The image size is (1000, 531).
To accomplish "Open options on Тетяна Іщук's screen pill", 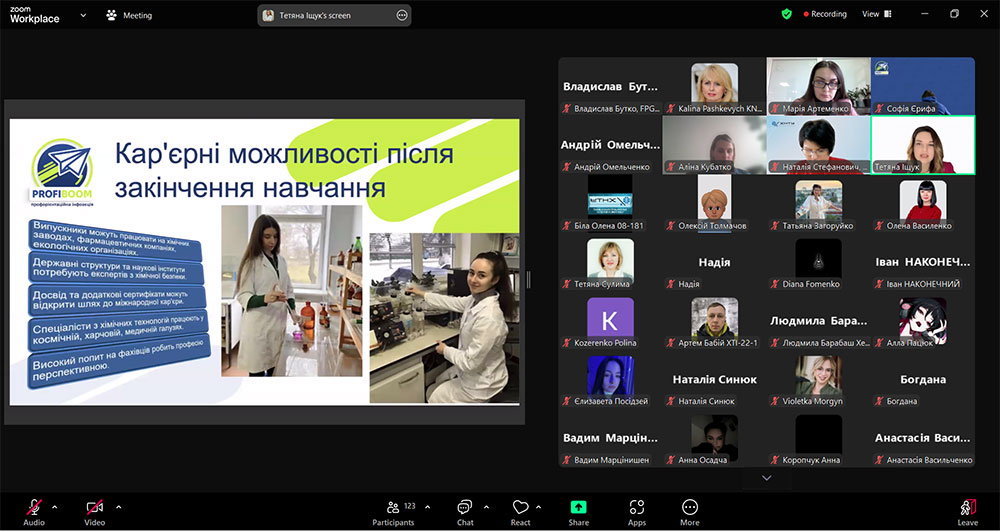I will click(402, 15).
